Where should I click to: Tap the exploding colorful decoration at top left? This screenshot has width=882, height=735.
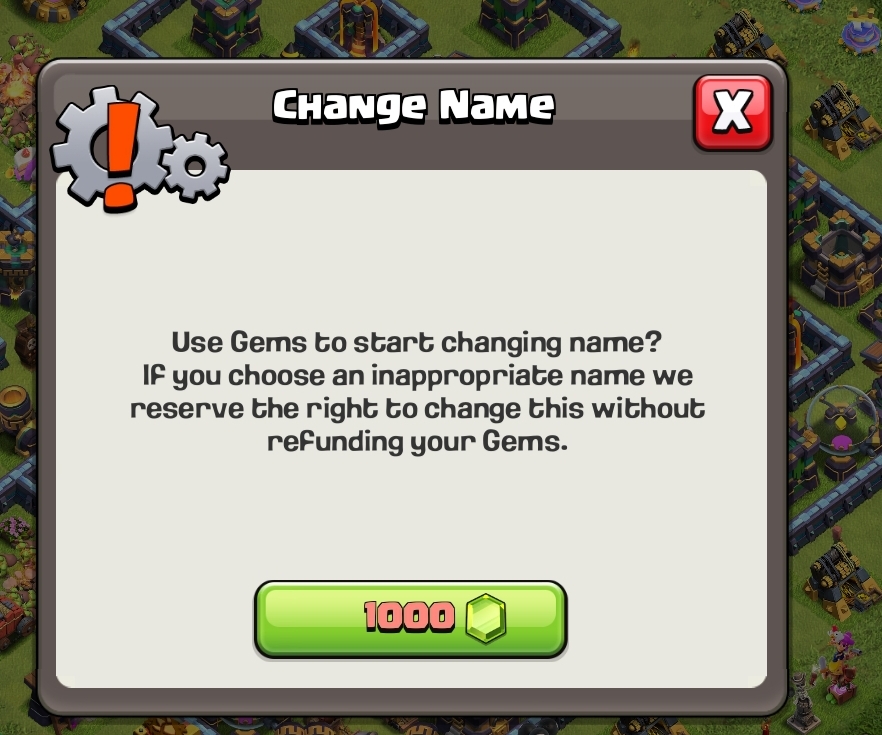[17, 84]
